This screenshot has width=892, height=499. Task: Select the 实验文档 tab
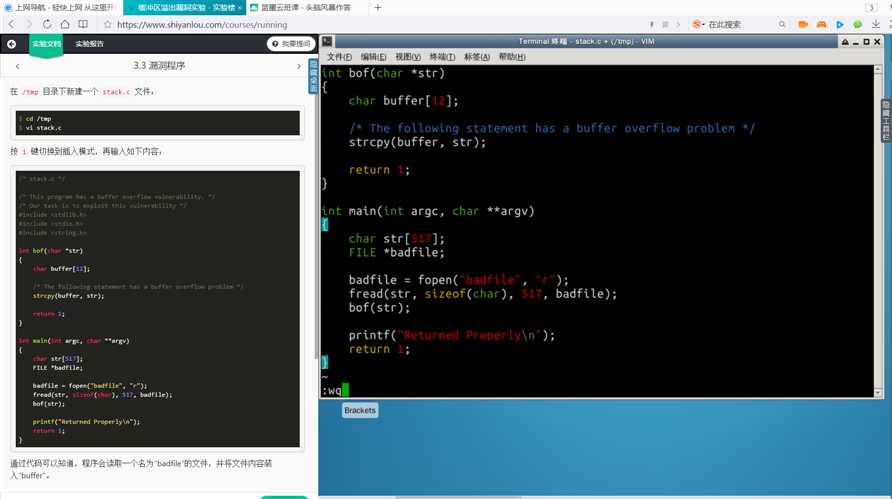click(x=46, y=44)
